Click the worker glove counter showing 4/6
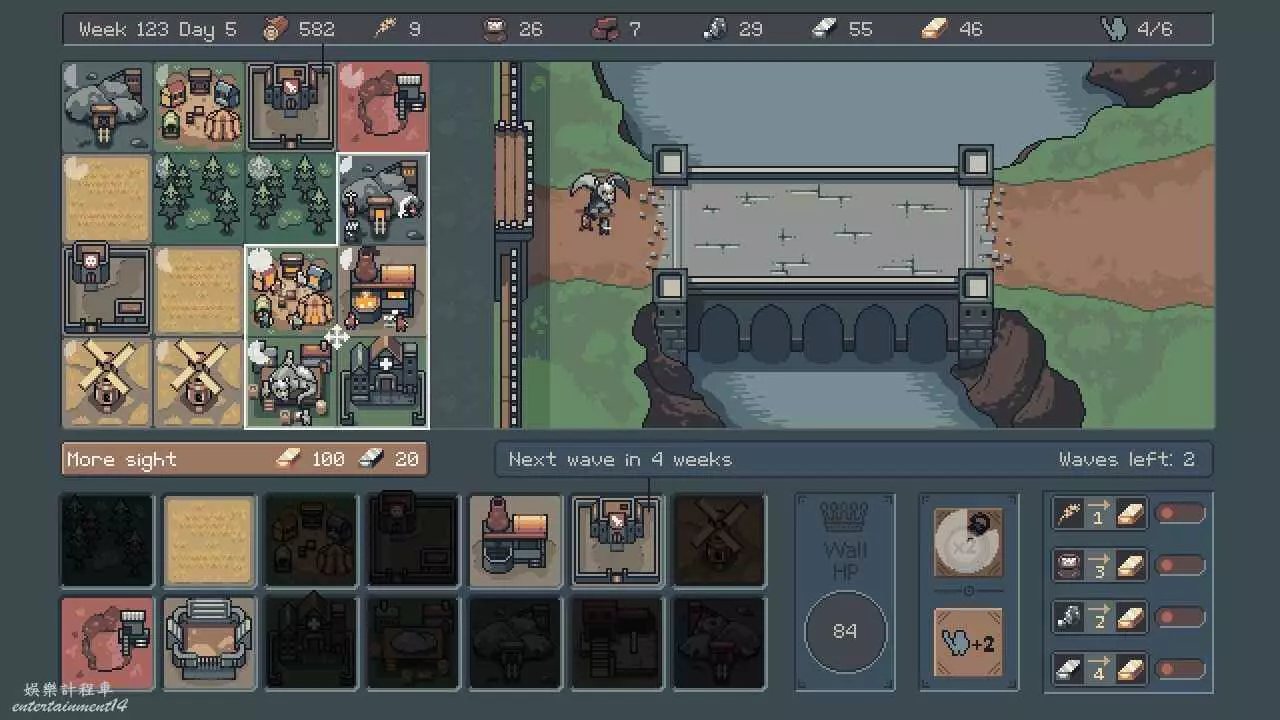 pyautogui.click(x=1136, y=29)
